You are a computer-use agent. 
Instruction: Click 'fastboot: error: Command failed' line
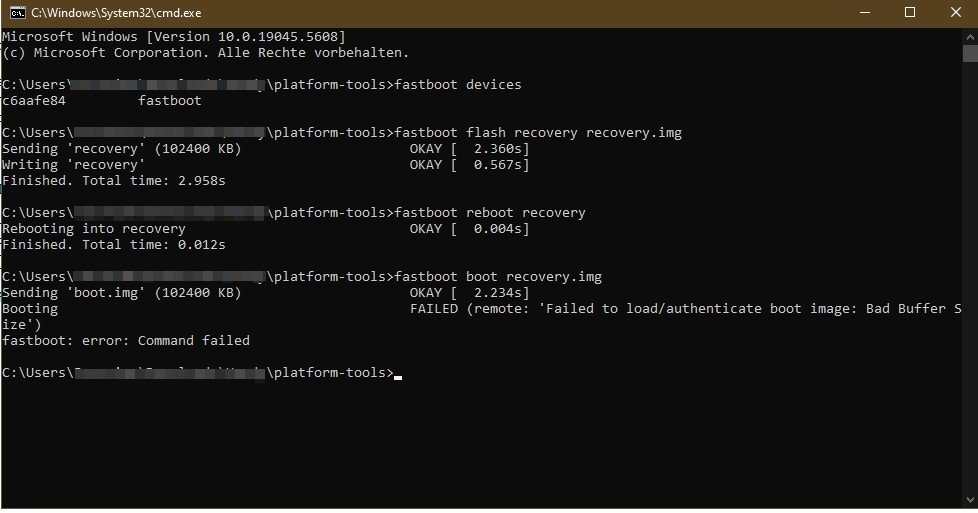[126, 340]
